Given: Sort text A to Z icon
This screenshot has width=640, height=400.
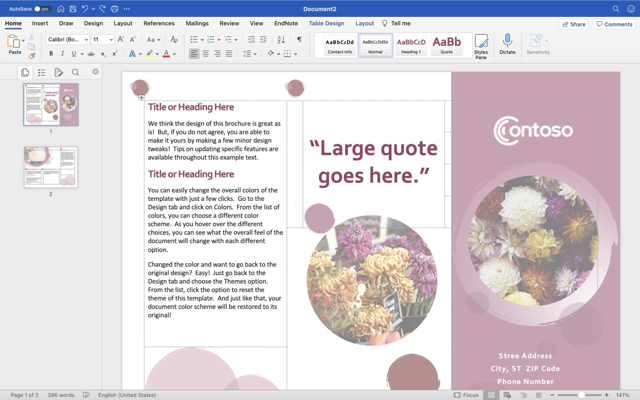Looking at the screenshot, I should 281,40.
